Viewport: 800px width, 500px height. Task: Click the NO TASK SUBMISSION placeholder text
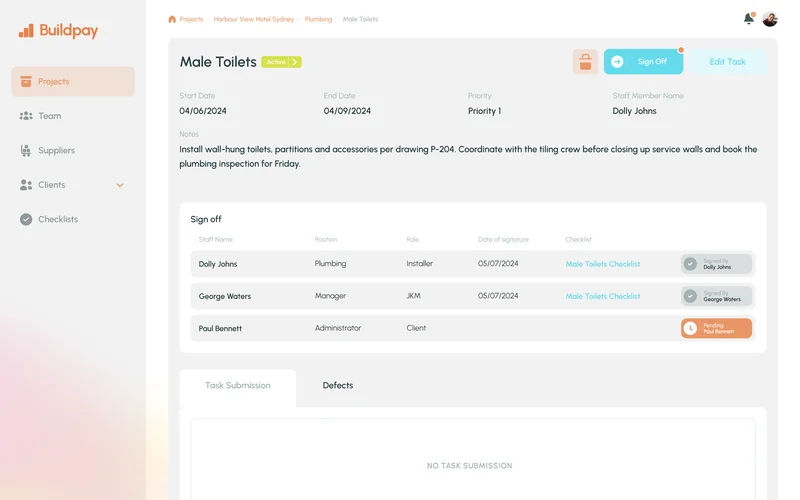tap(469, 466)
